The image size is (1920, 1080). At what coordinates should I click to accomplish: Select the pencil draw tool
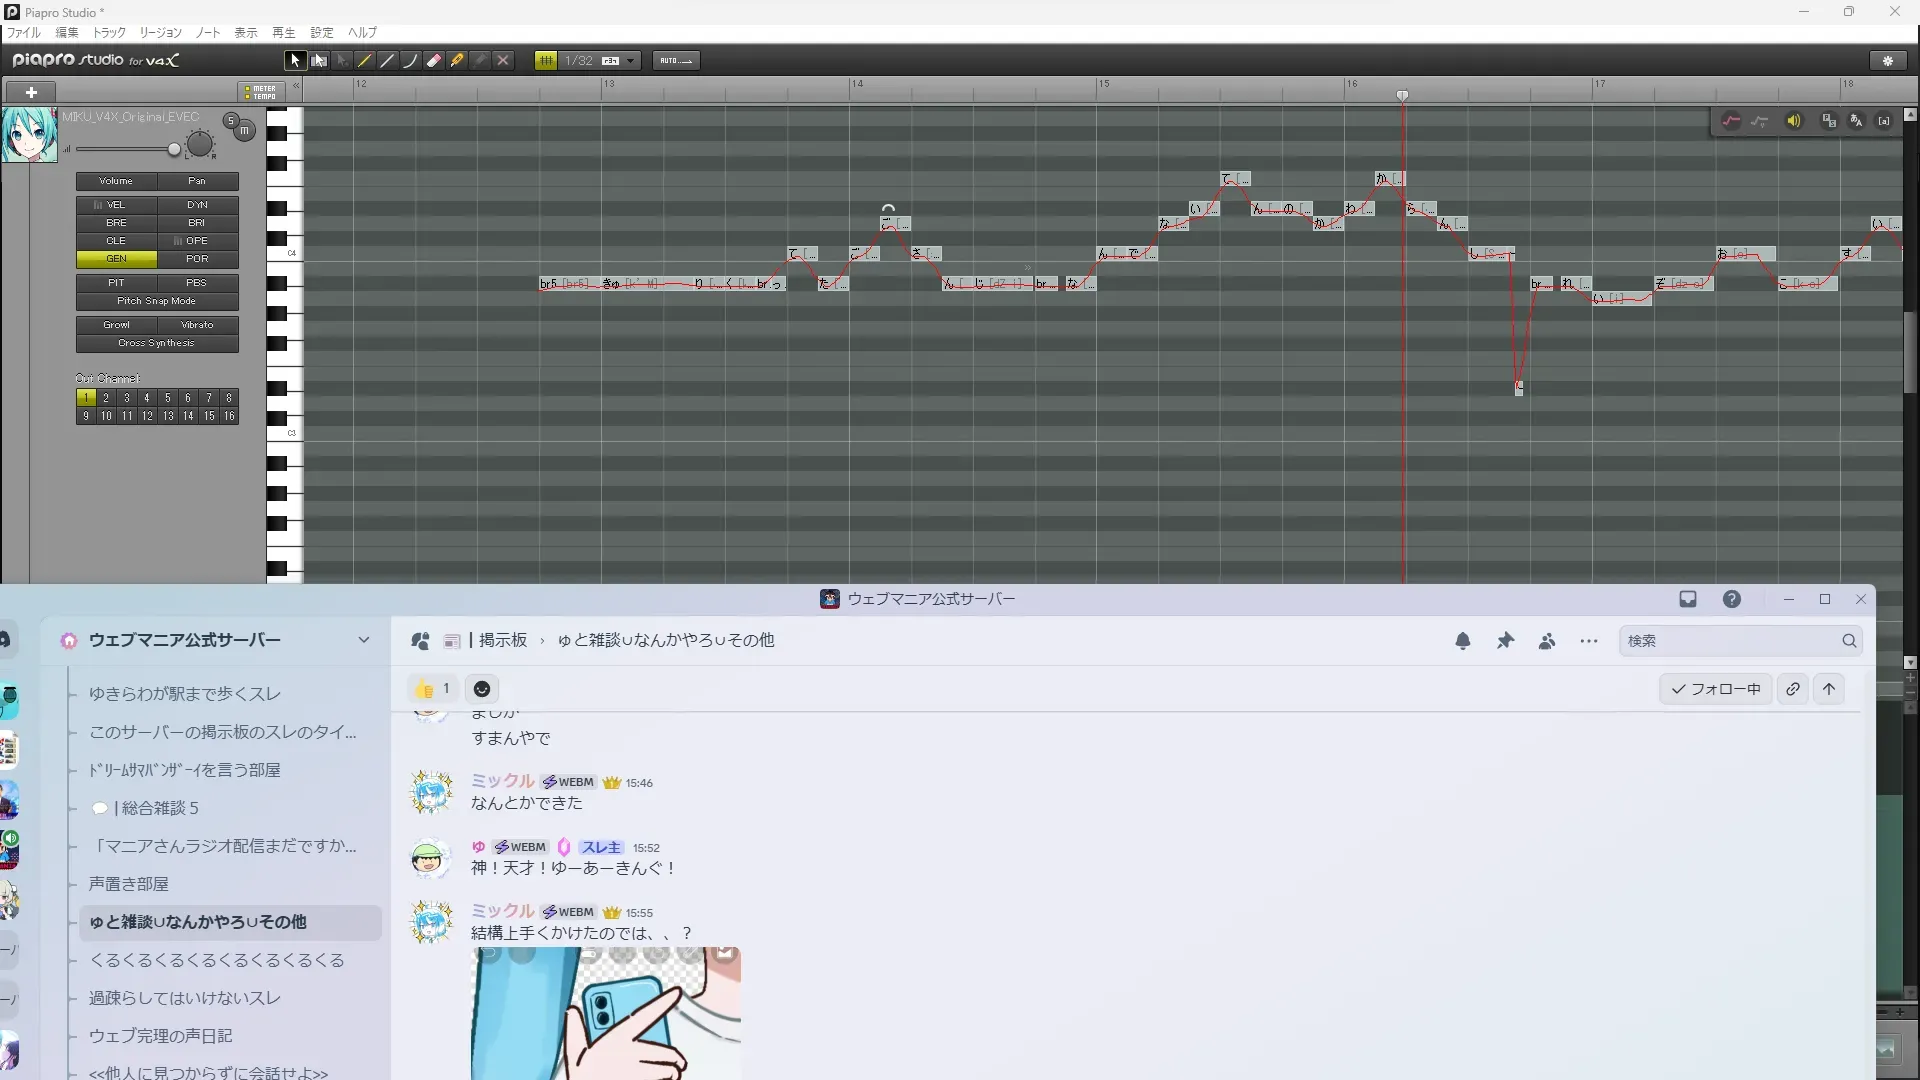click(x=365, y=61)
